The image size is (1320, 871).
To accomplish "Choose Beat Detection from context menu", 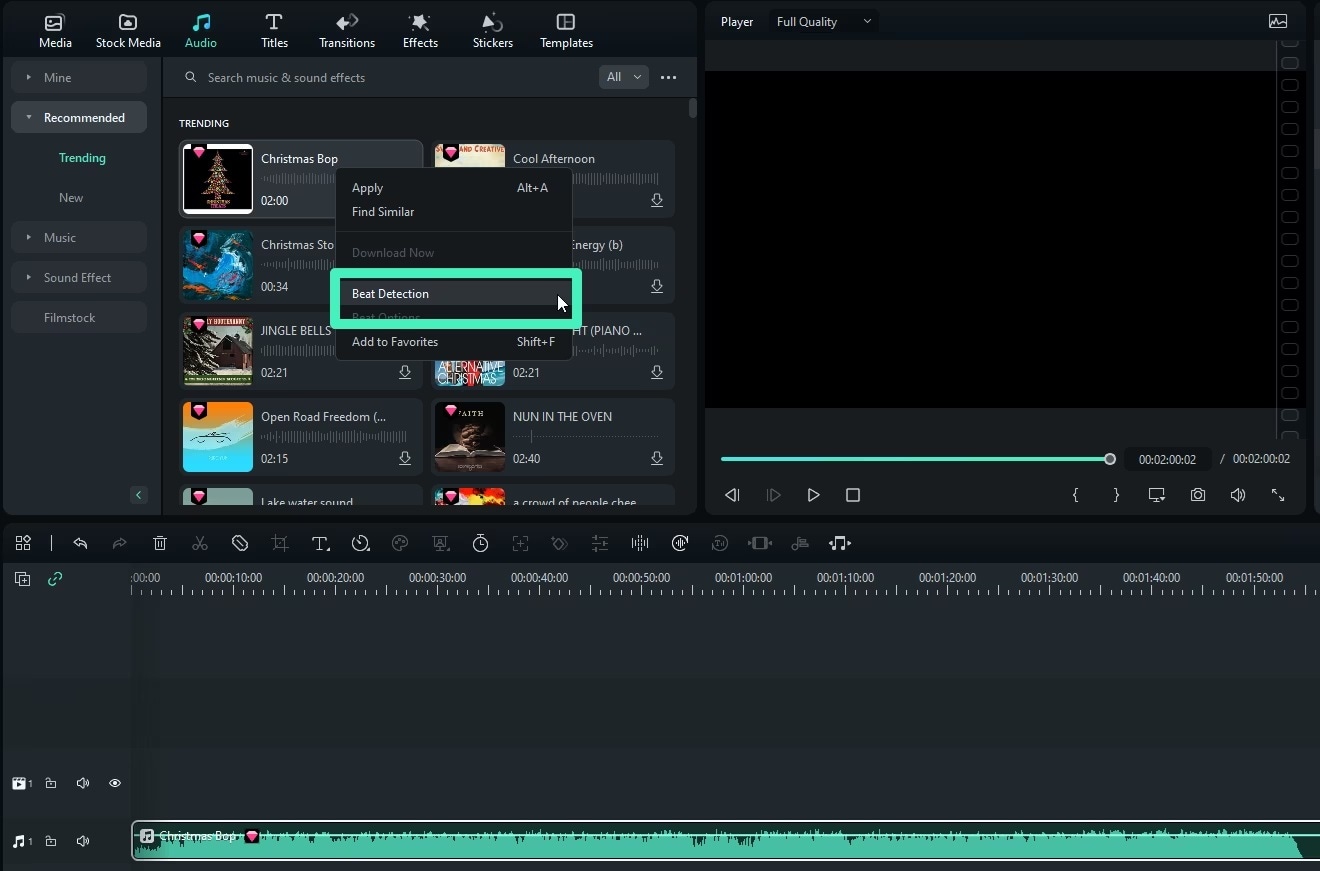I will click(454, 294).
